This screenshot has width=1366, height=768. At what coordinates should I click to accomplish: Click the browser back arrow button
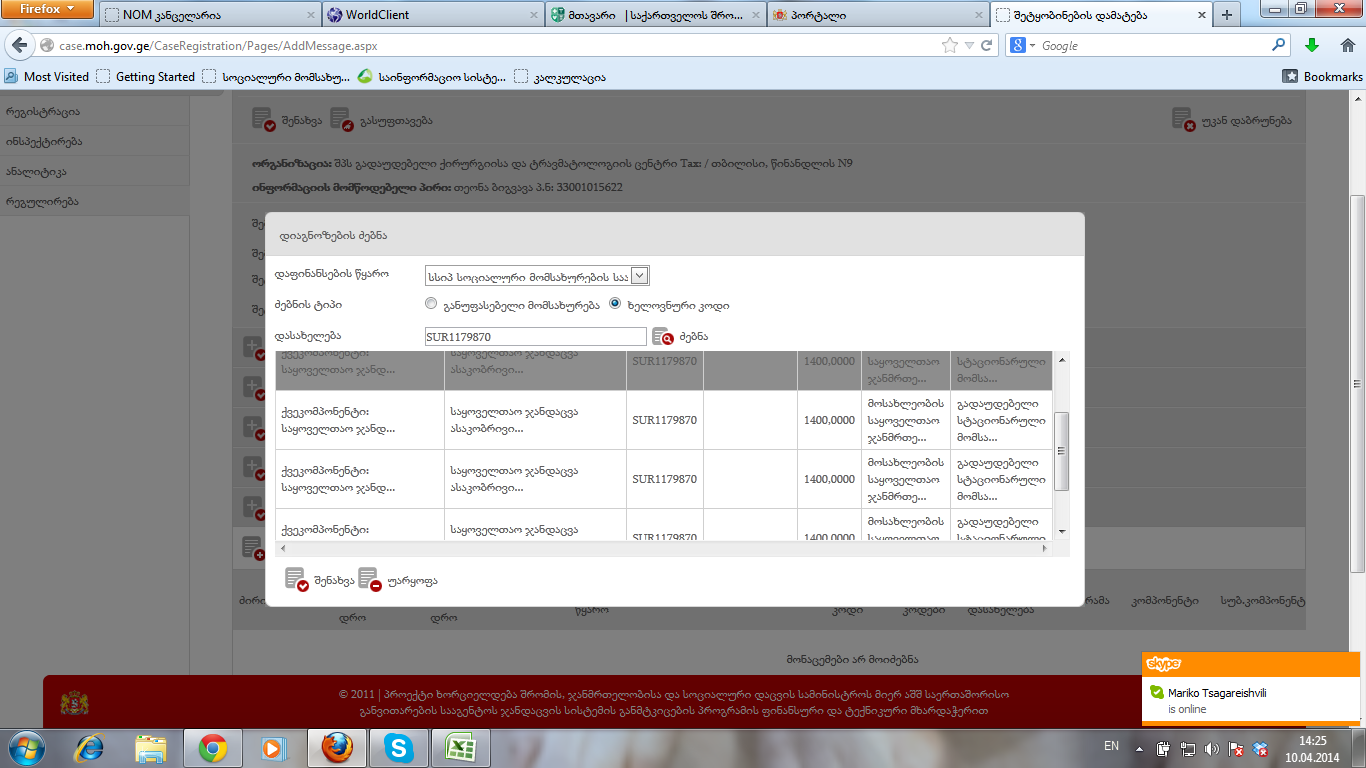pos(19,46)
